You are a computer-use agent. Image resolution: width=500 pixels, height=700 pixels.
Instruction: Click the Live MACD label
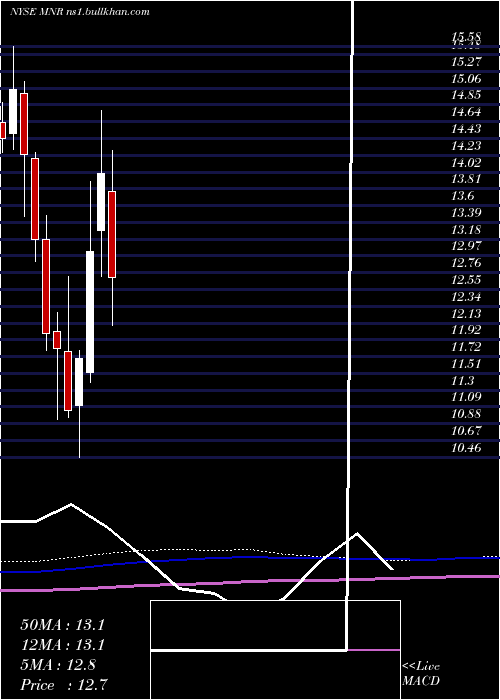(421, 674)
